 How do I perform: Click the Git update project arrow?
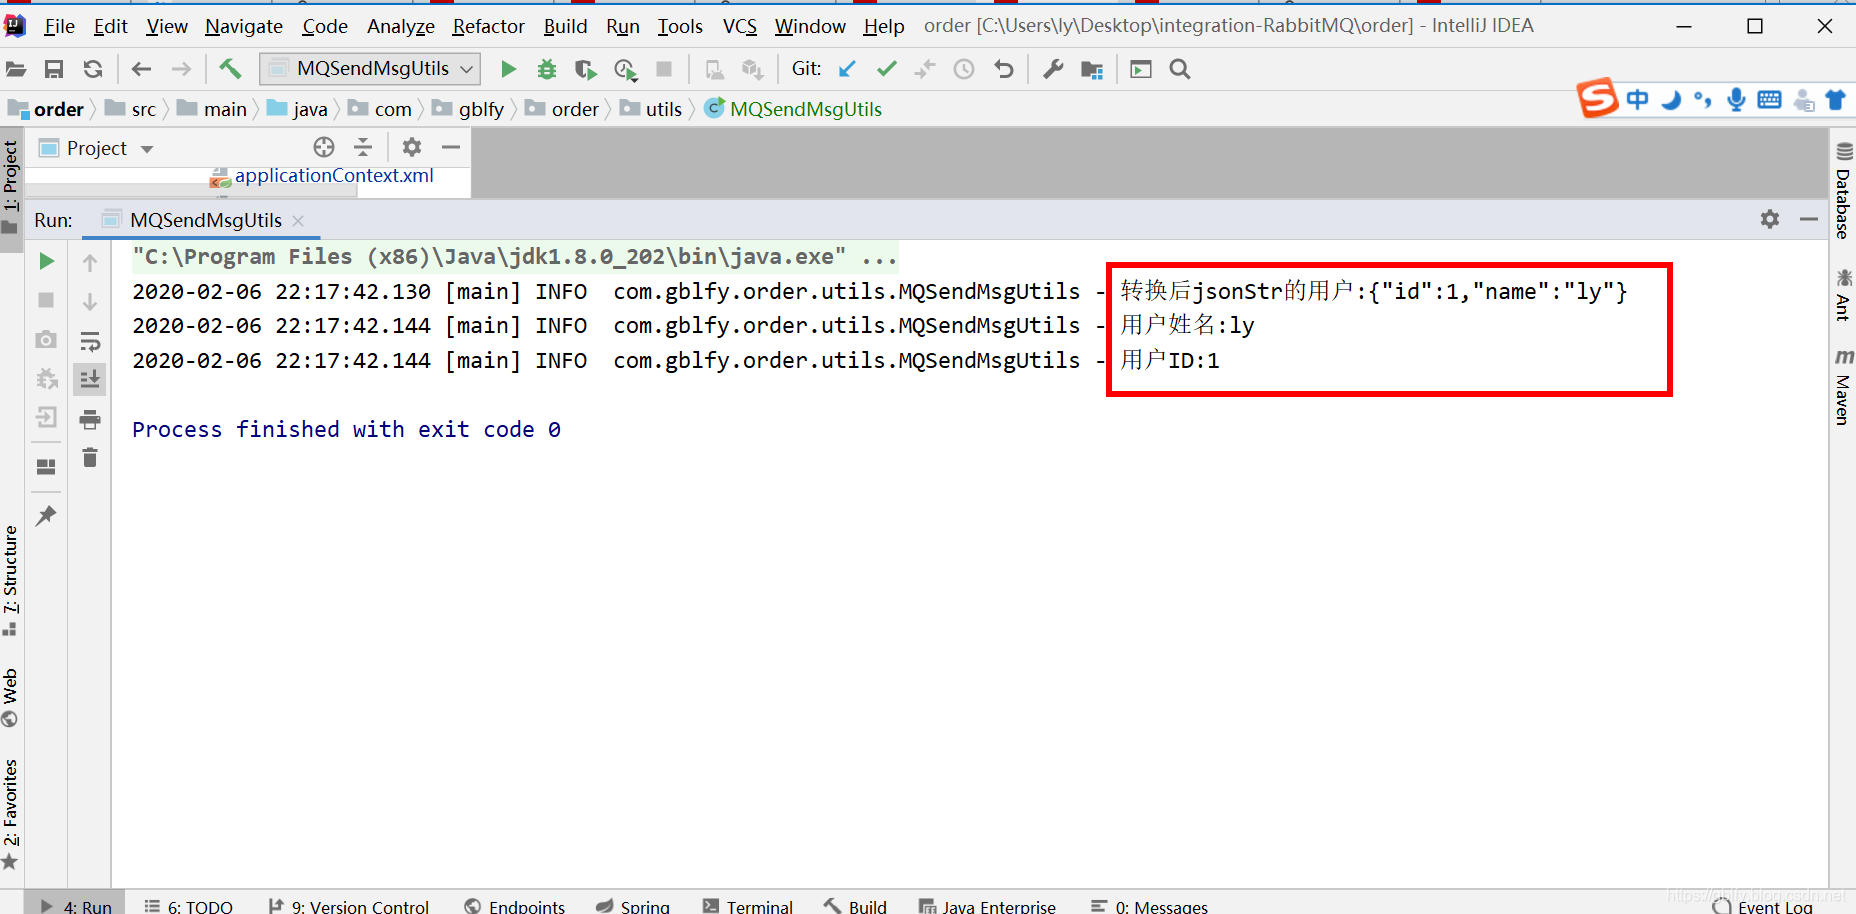pos(847,69)
